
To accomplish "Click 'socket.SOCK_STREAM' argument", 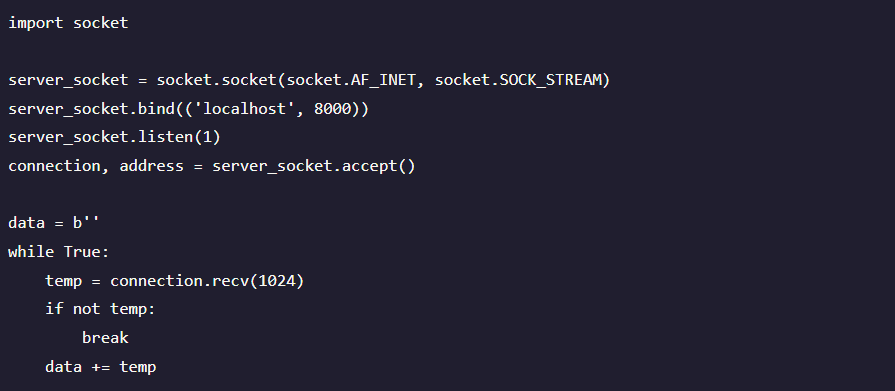I will click(x=518, y=80).
